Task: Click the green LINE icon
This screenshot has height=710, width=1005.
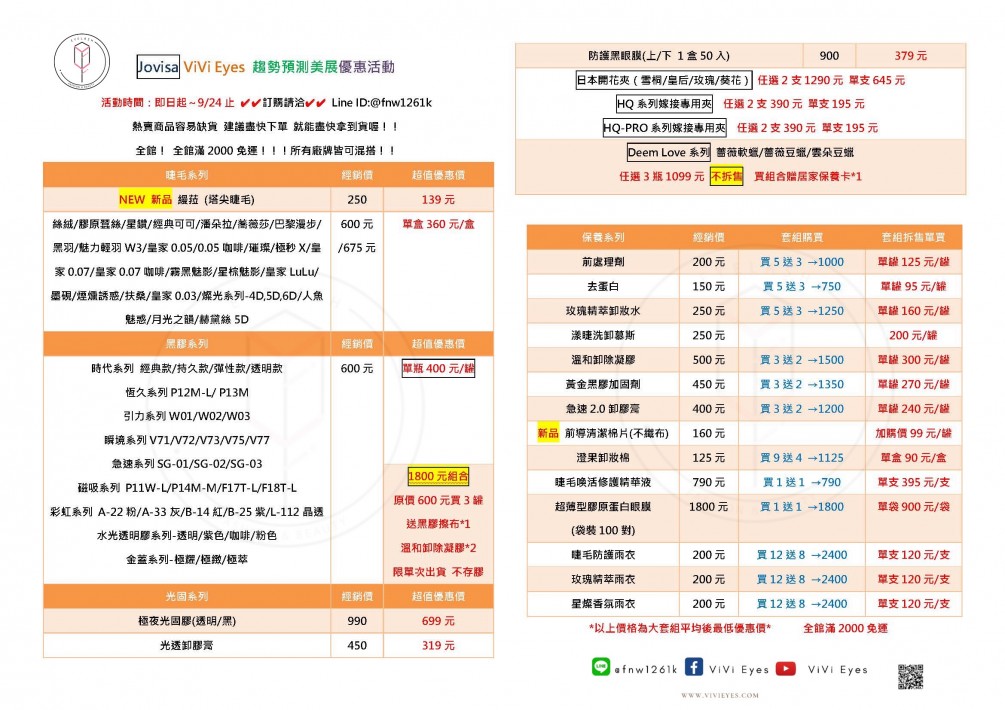Action: (x=601, y=667)
